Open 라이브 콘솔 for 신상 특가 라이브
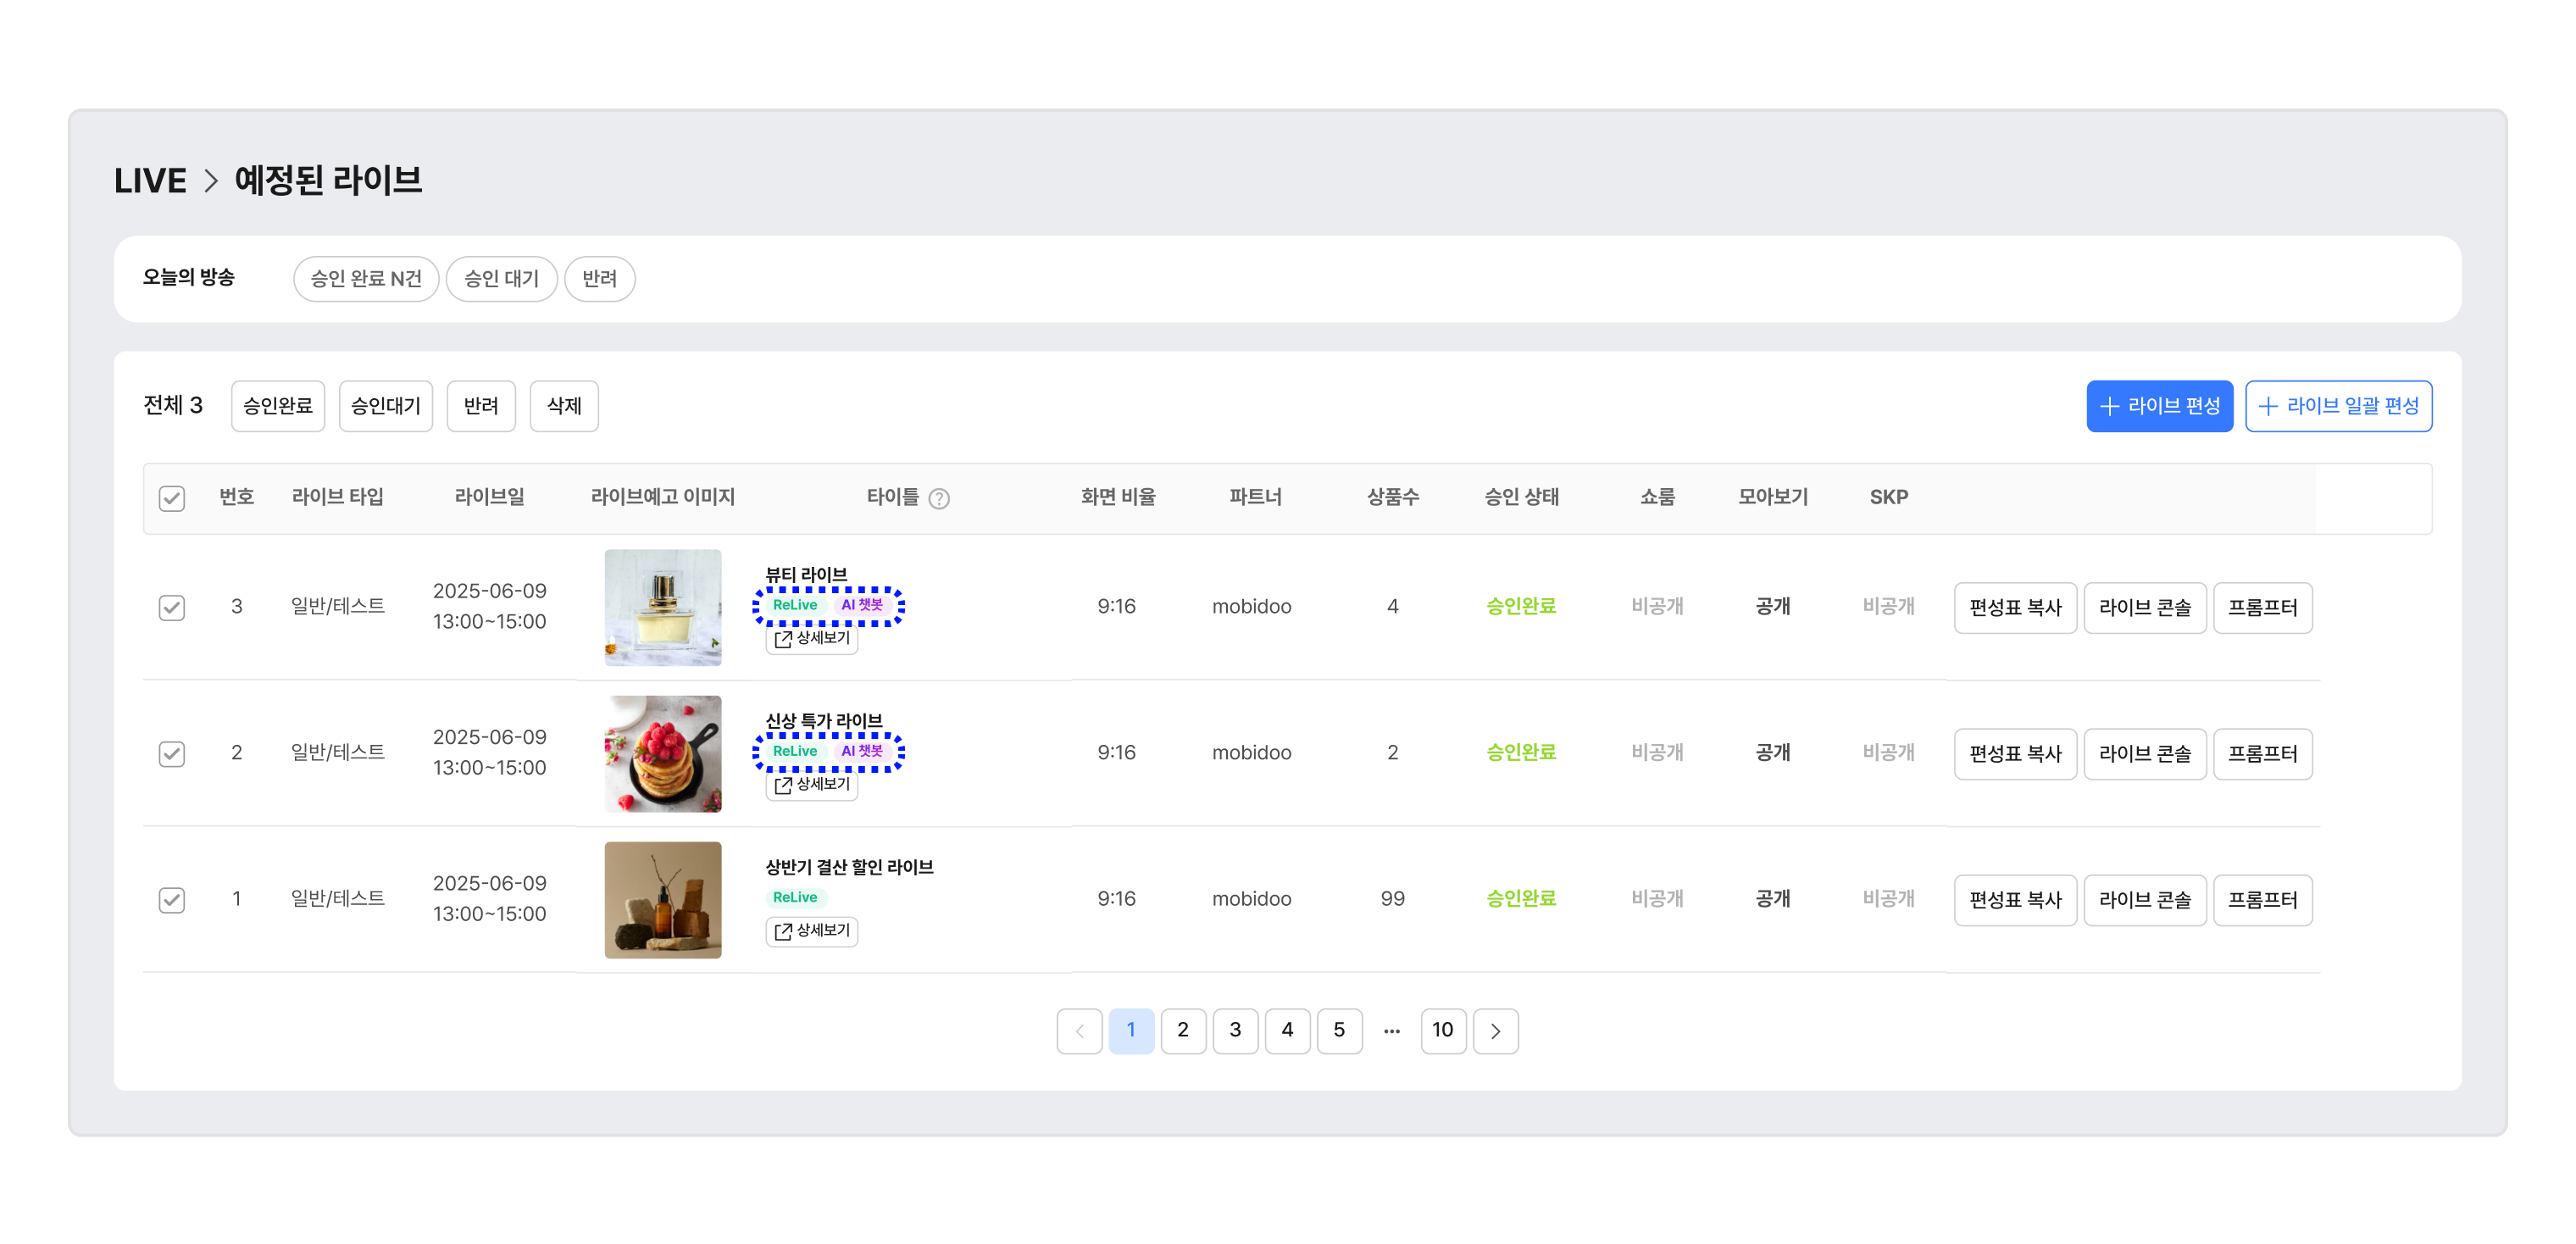 point(2144,753)
